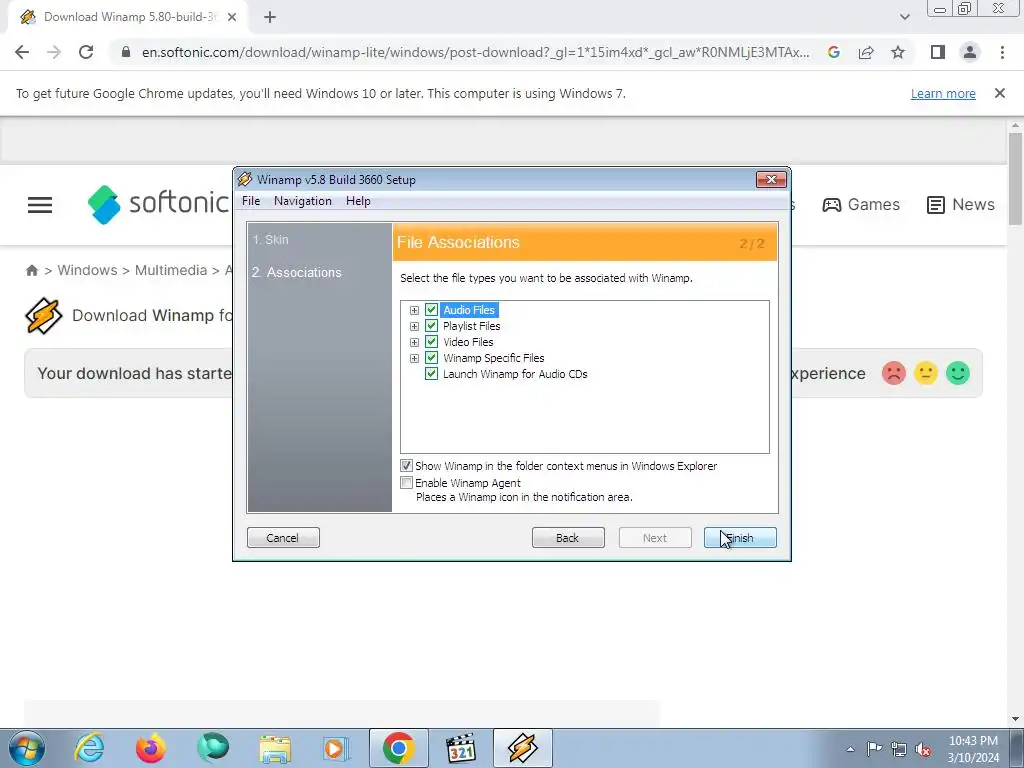
Task: Click Chrome's back arrow
Action: tap(22, 52)
